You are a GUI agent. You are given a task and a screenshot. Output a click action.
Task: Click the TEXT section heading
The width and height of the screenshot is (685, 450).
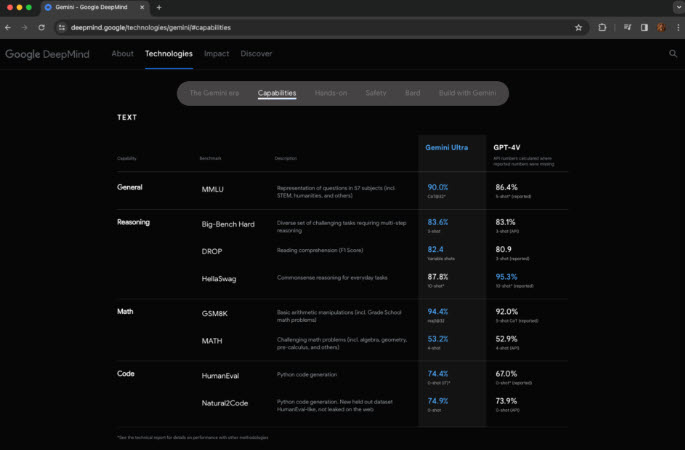(127, 118)
